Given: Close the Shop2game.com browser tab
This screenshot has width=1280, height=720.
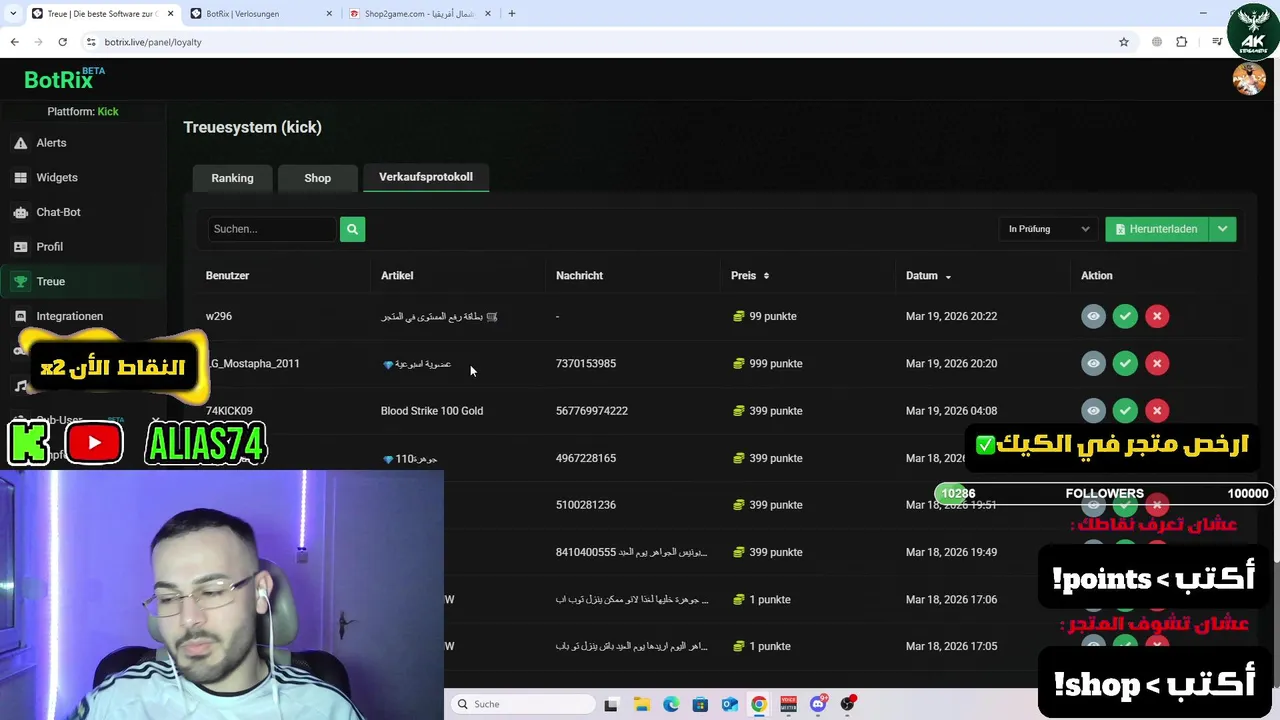Looking at the screenshot, I should tap(489, 13).
